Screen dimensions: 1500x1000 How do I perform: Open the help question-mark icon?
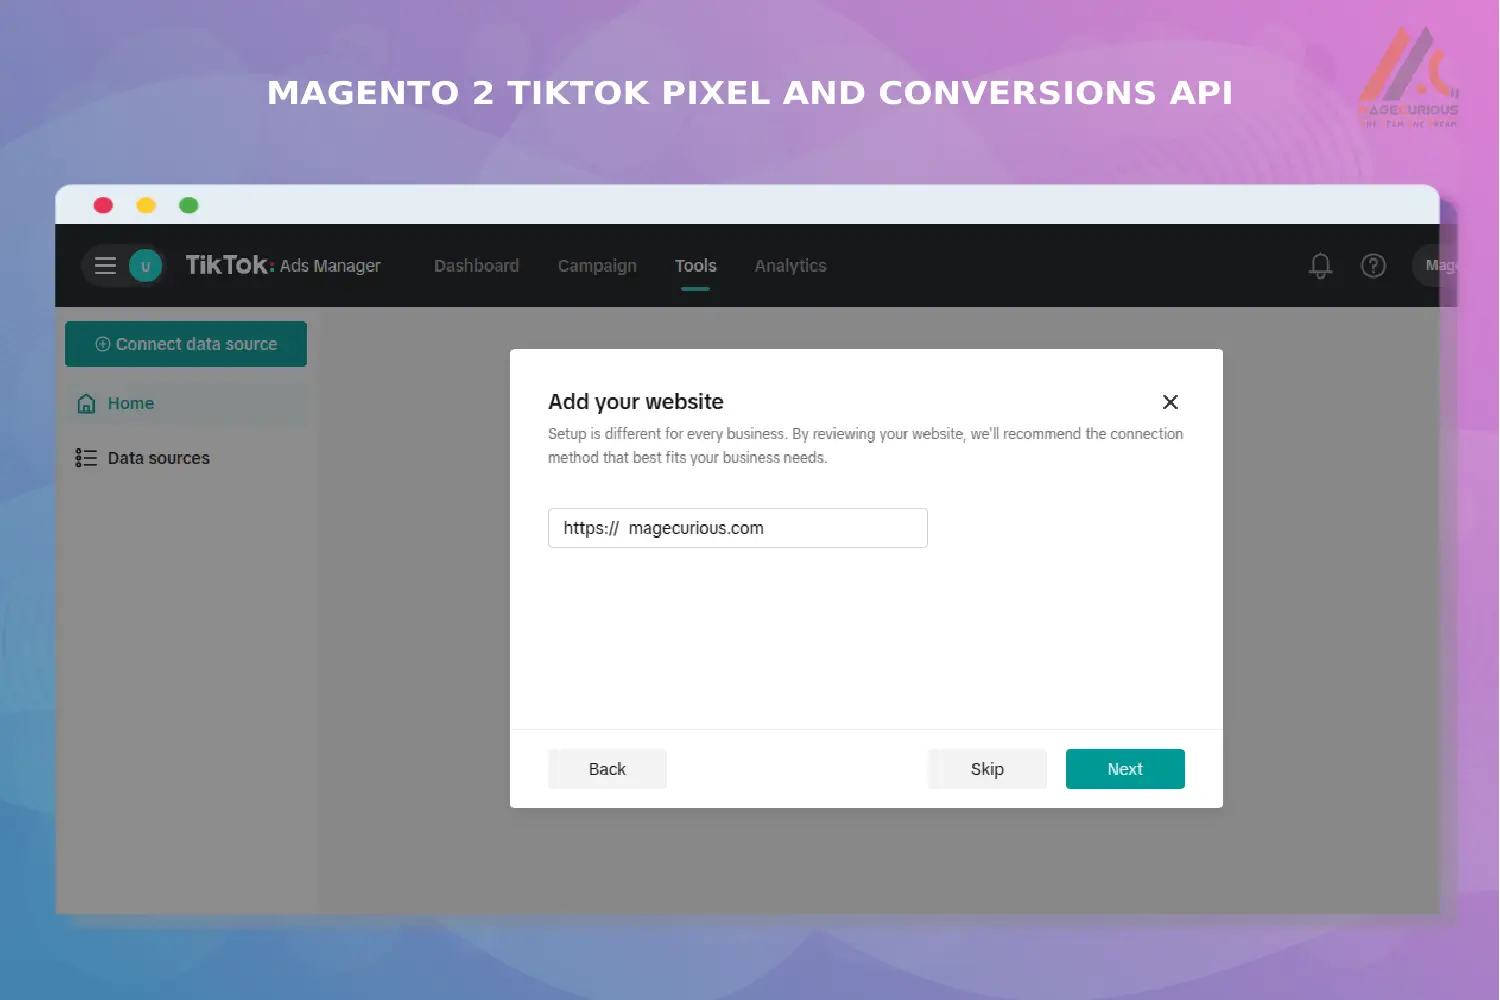(1373, 265)
